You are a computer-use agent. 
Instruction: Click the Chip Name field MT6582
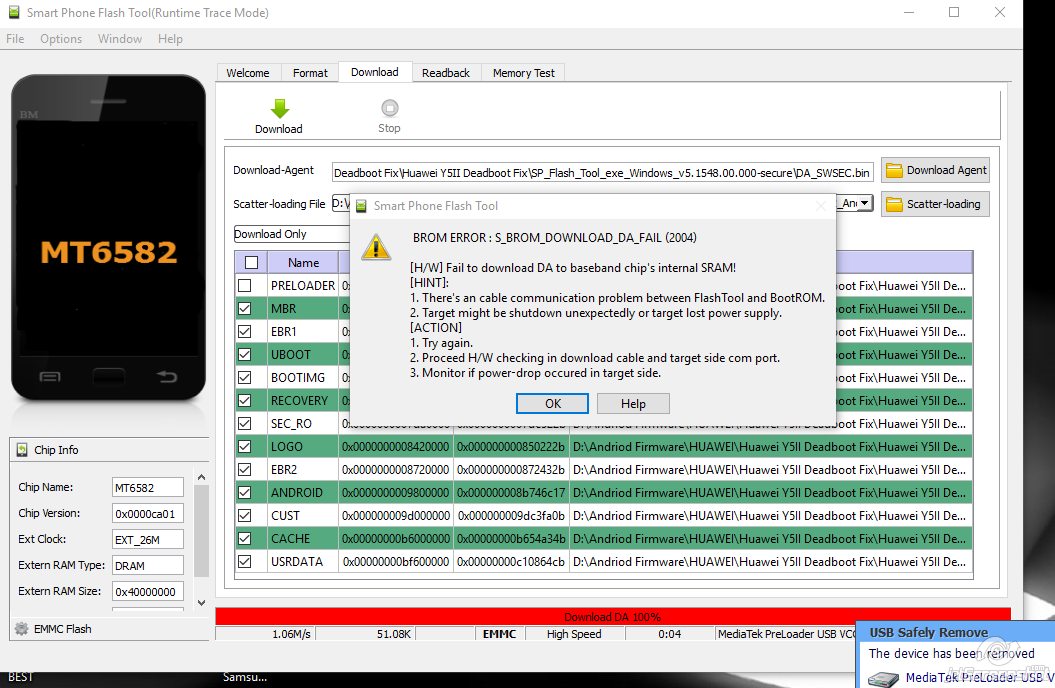(148, 488)
